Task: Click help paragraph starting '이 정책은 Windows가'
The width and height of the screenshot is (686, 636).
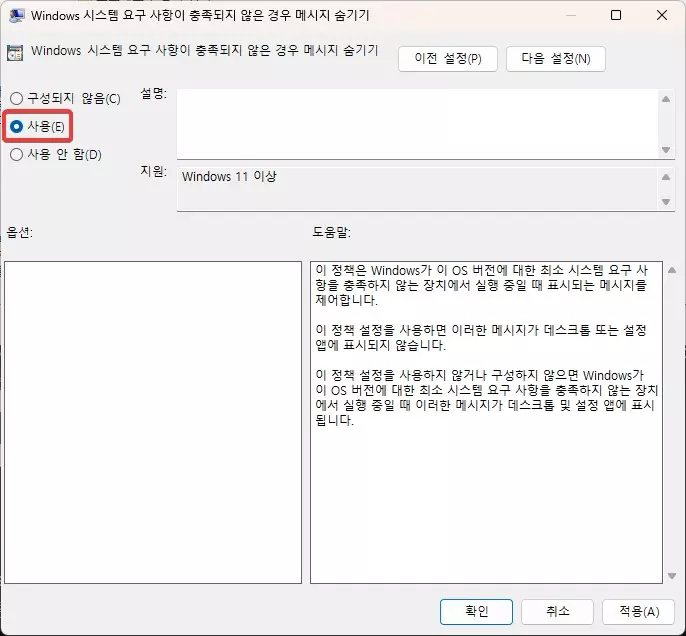Action: click(x=481, y=285)
